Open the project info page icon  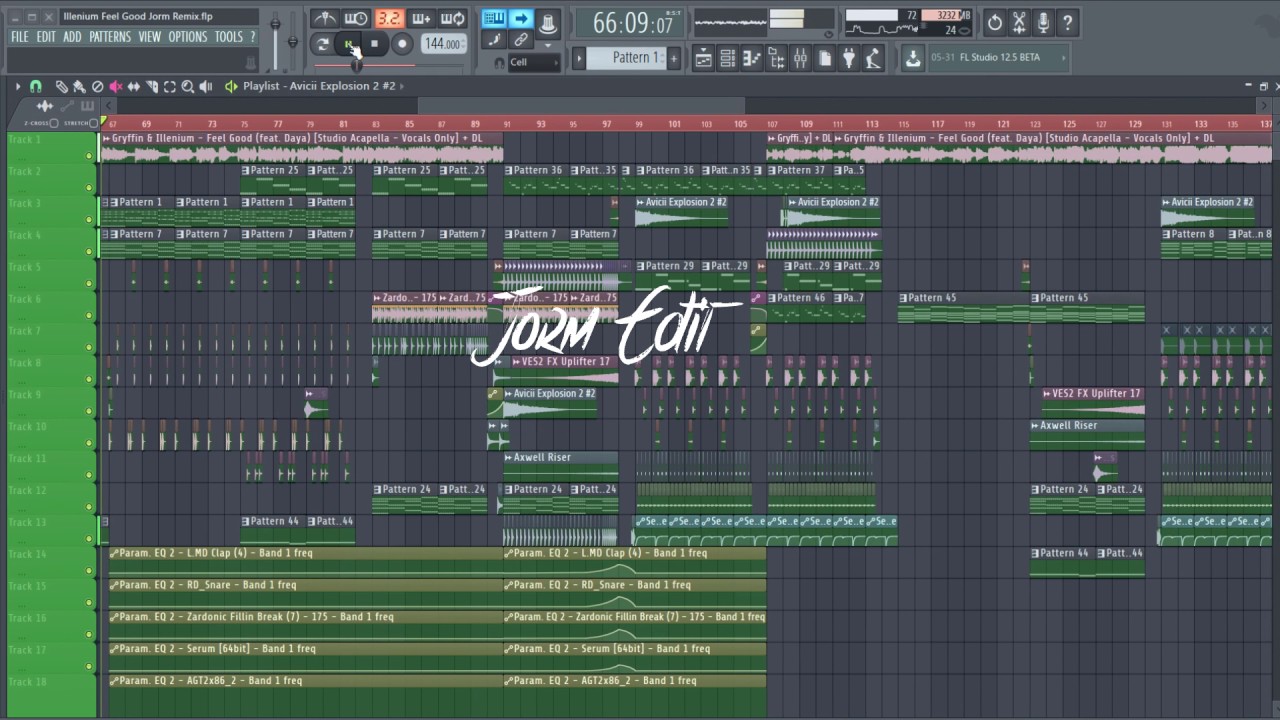[824, 59]
